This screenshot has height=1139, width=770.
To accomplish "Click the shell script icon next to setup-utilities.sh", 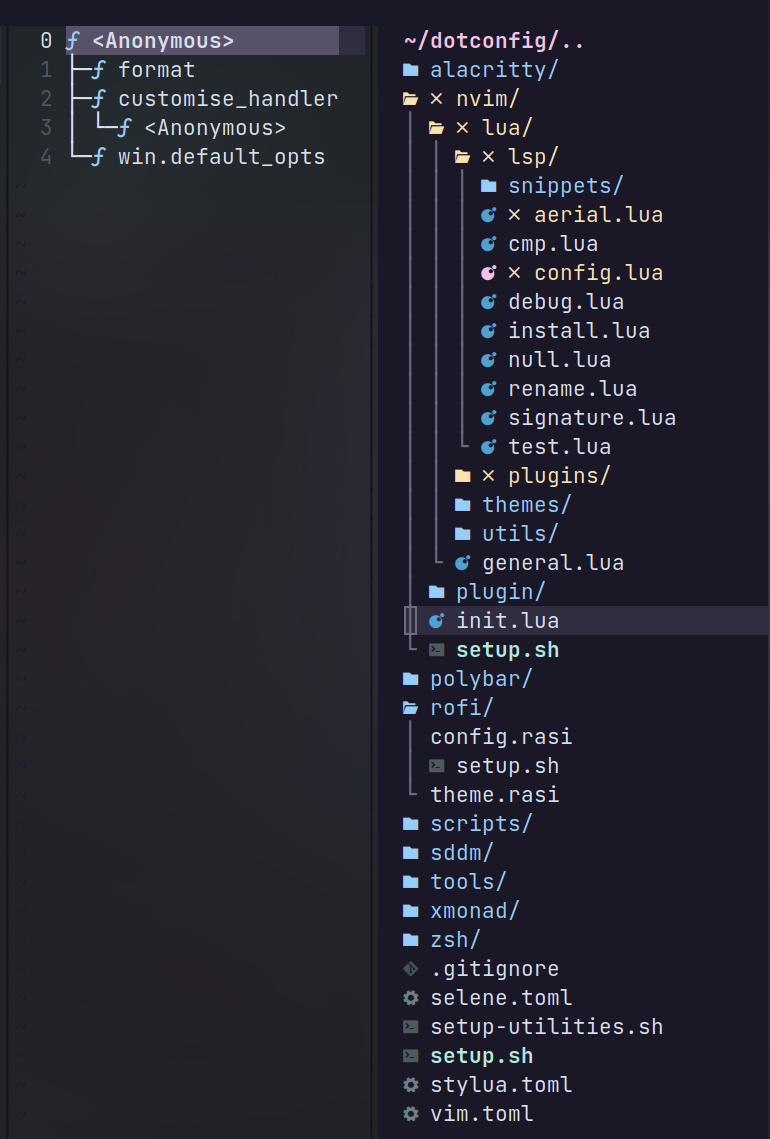I will [410, 1026].
